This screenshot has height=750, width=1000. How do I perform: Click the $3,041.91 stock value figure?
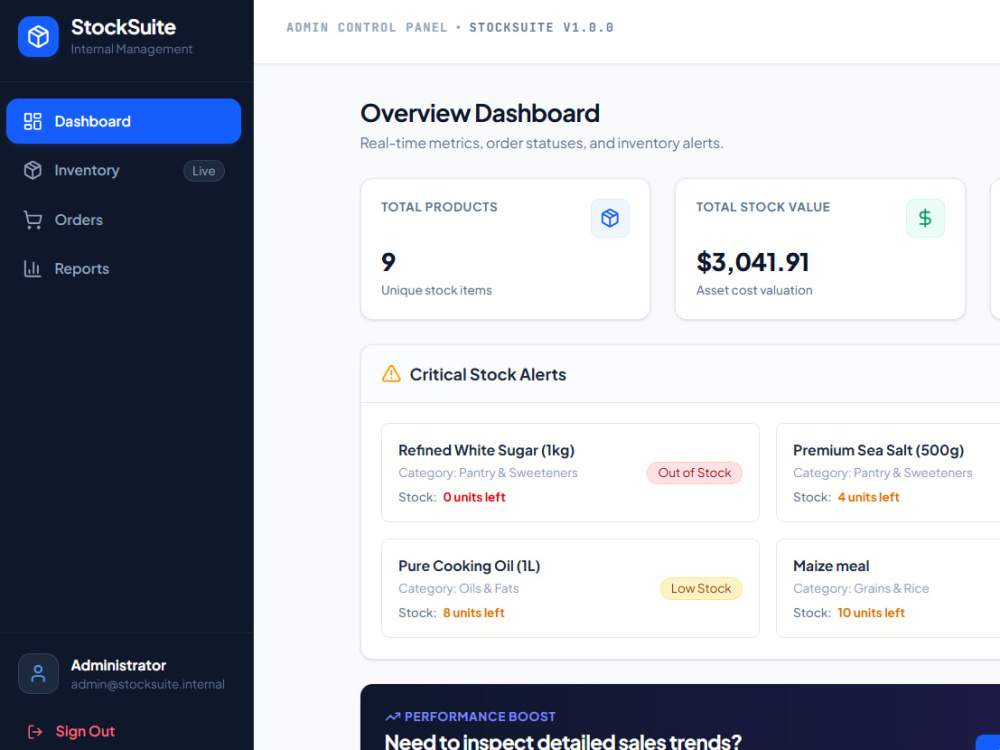click(x=753, y=262)
